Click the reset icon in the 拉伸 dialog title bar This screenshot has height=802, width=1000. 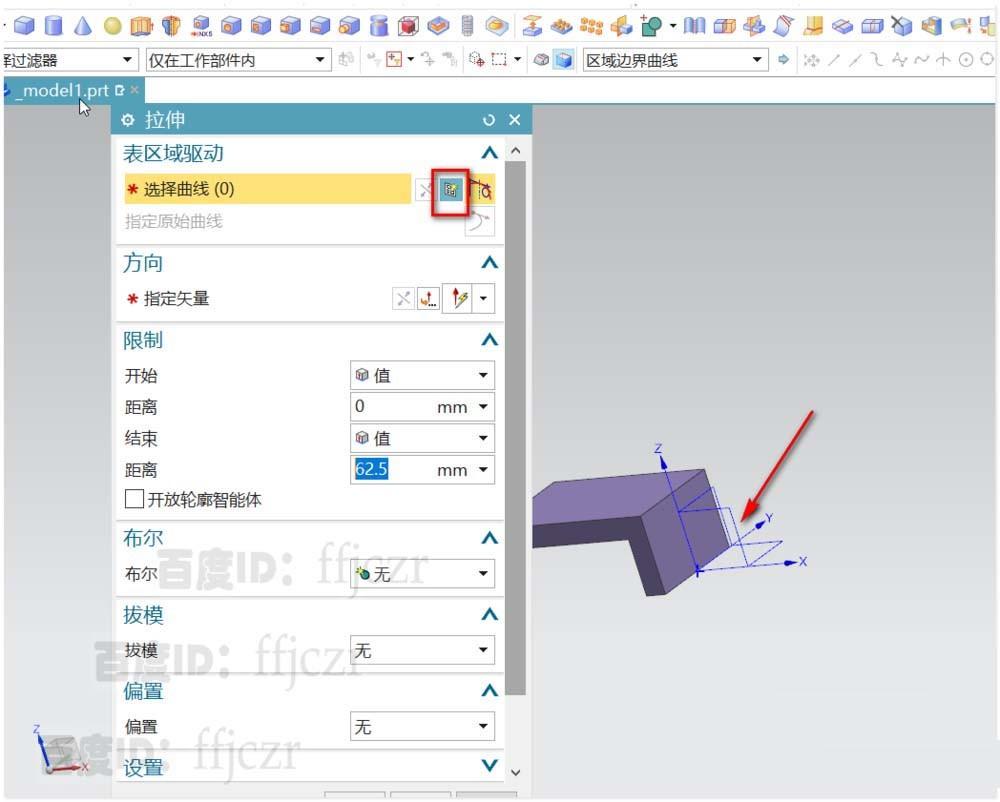click(489, 120)
